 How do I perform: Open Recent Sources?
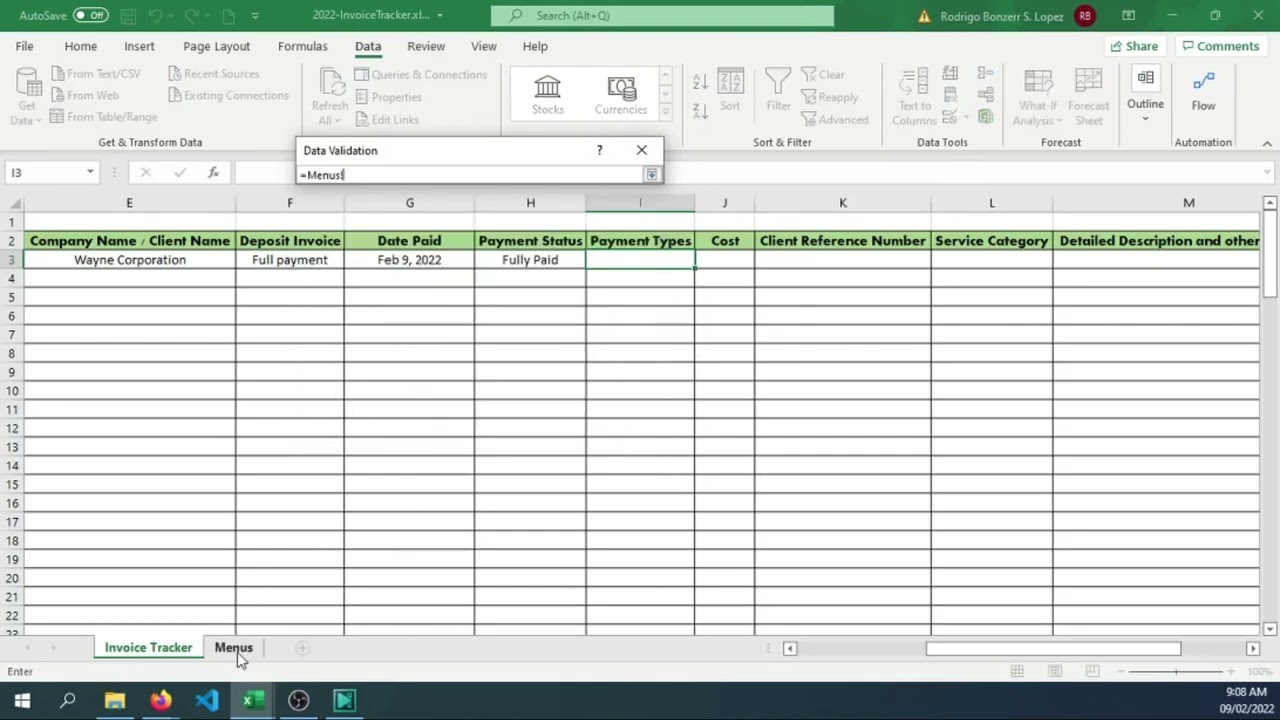pos(213,74)
